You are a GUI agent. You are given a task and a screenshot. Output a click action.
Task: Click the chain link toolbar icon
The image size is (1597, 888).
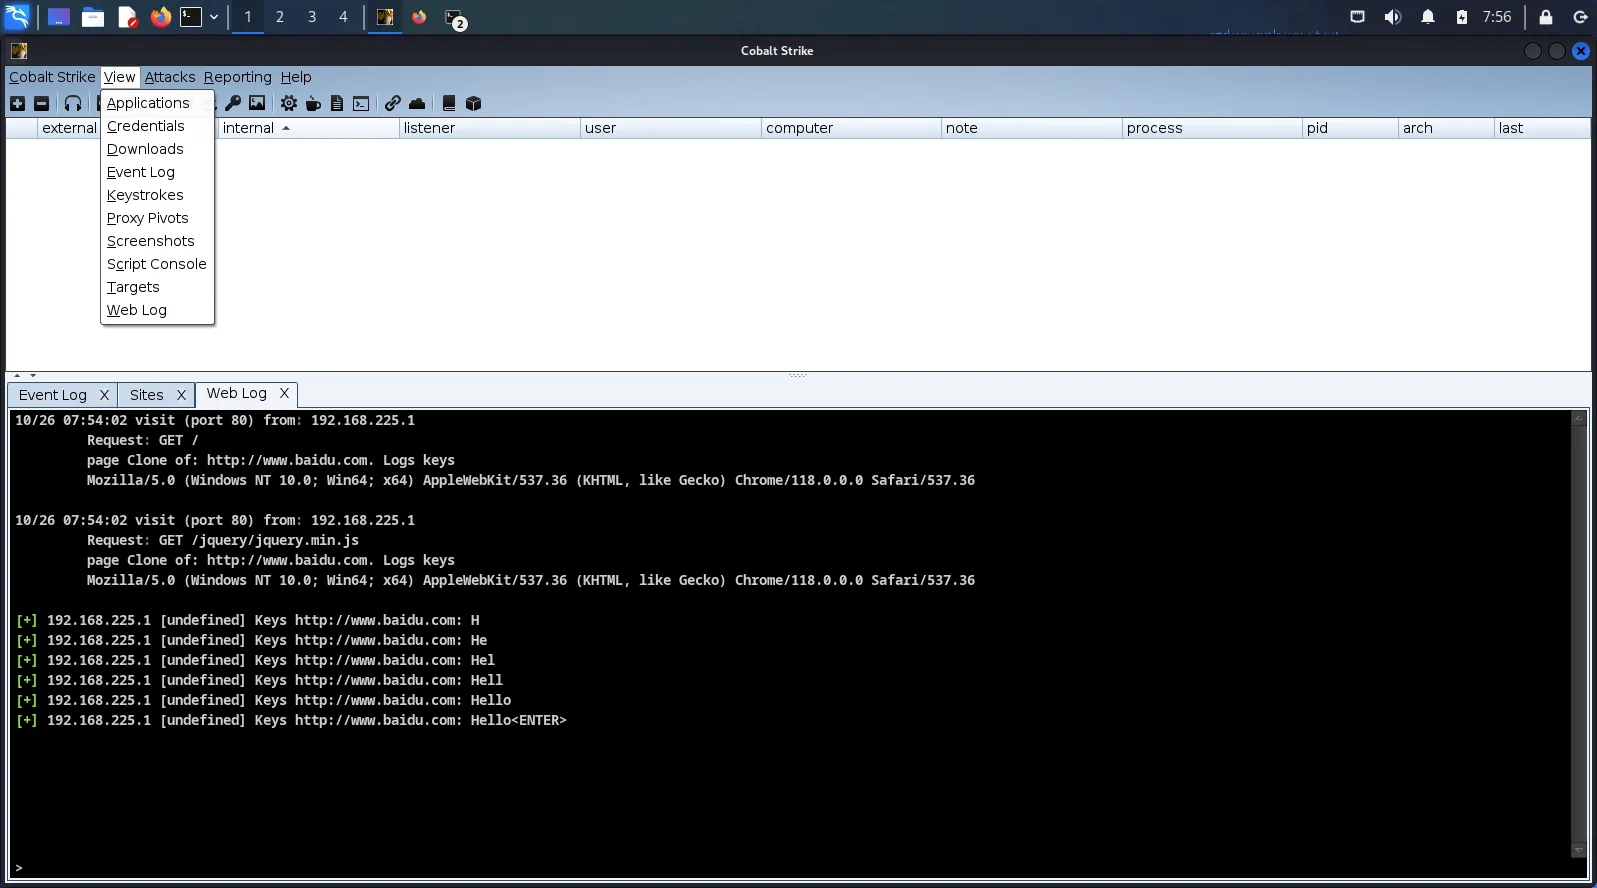pyautogui.click(x=393, y=103)
